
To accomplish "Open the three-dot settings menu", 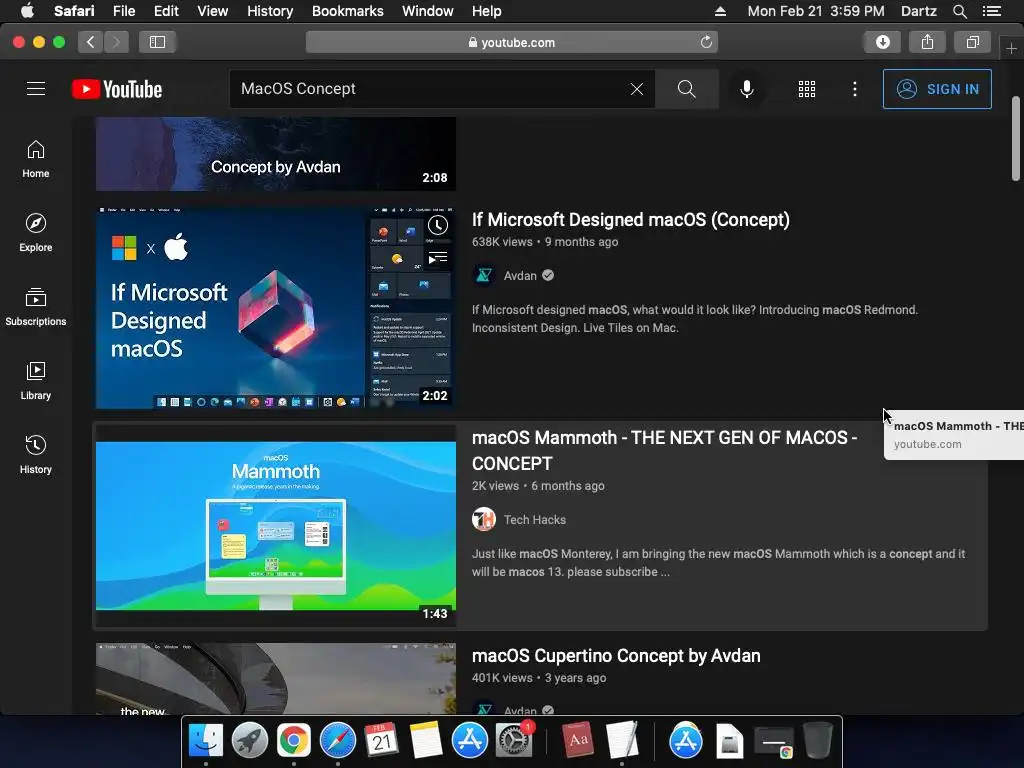I will [x=854, y=89].
